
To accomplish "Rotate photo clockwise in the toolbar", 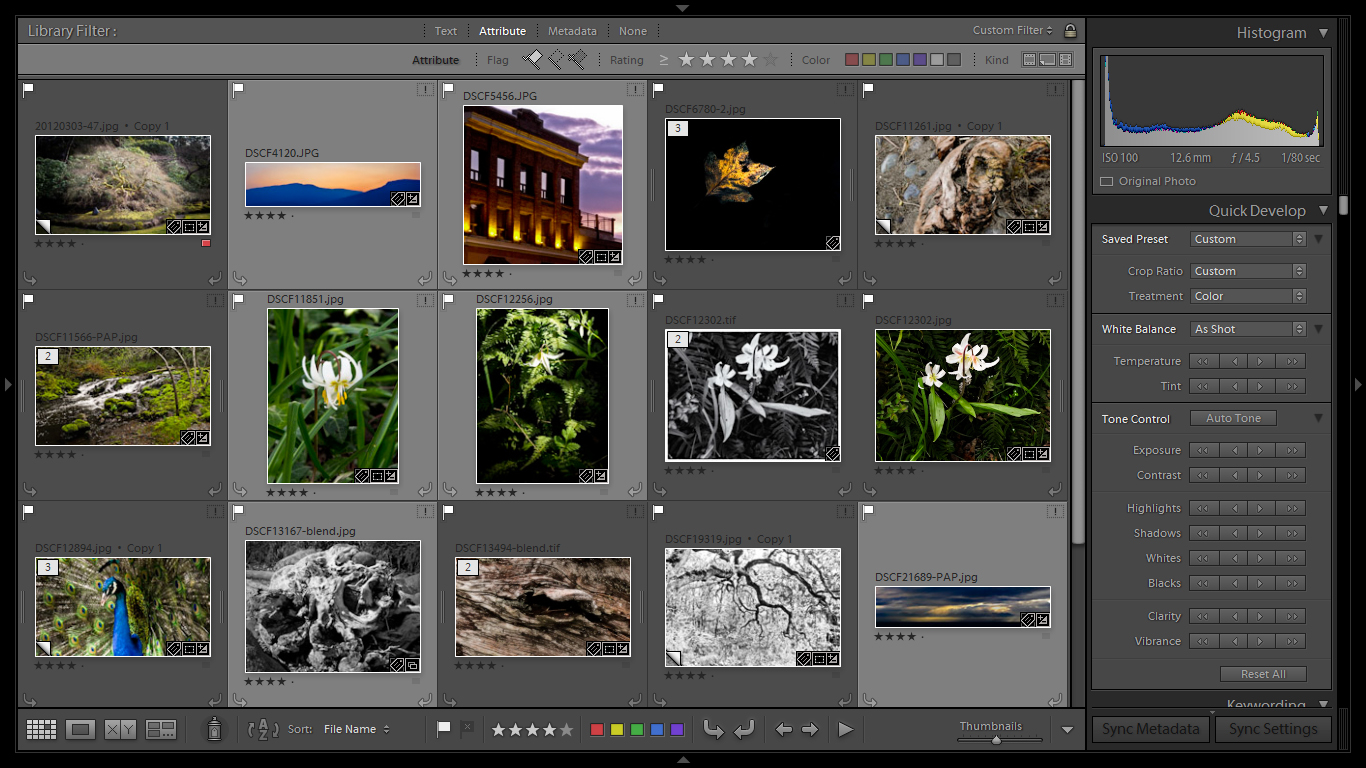I will pyautogui.click(x=744, y=729).
